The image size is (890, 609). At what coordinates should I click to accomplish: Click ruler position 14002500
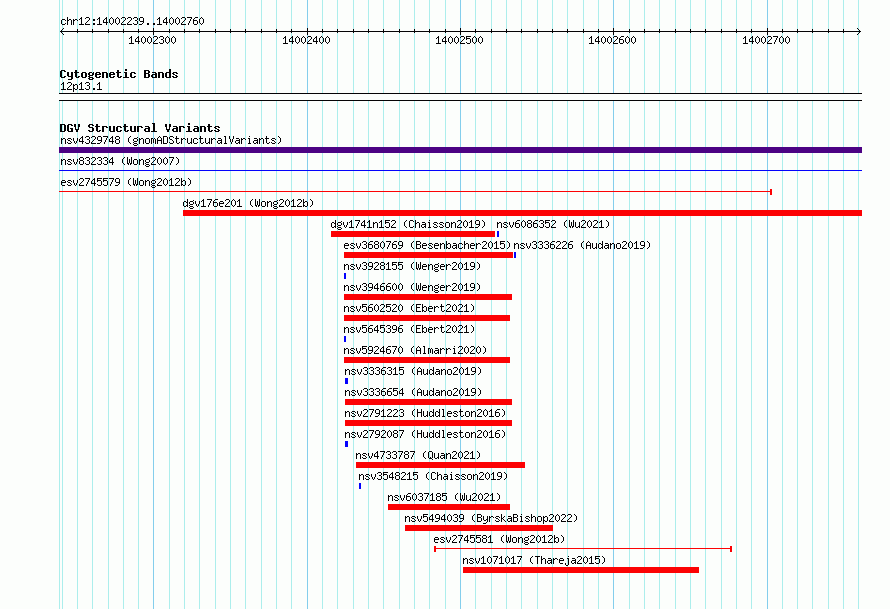click(x=459, y=40)
